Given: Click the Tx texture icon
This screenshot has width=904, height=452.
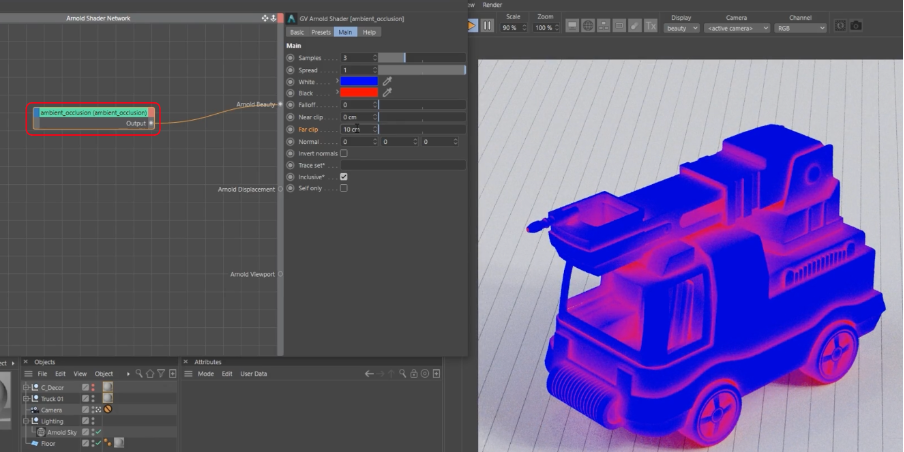Looking at the screenshot, I should pyautogui.click(x=650, y=25).
